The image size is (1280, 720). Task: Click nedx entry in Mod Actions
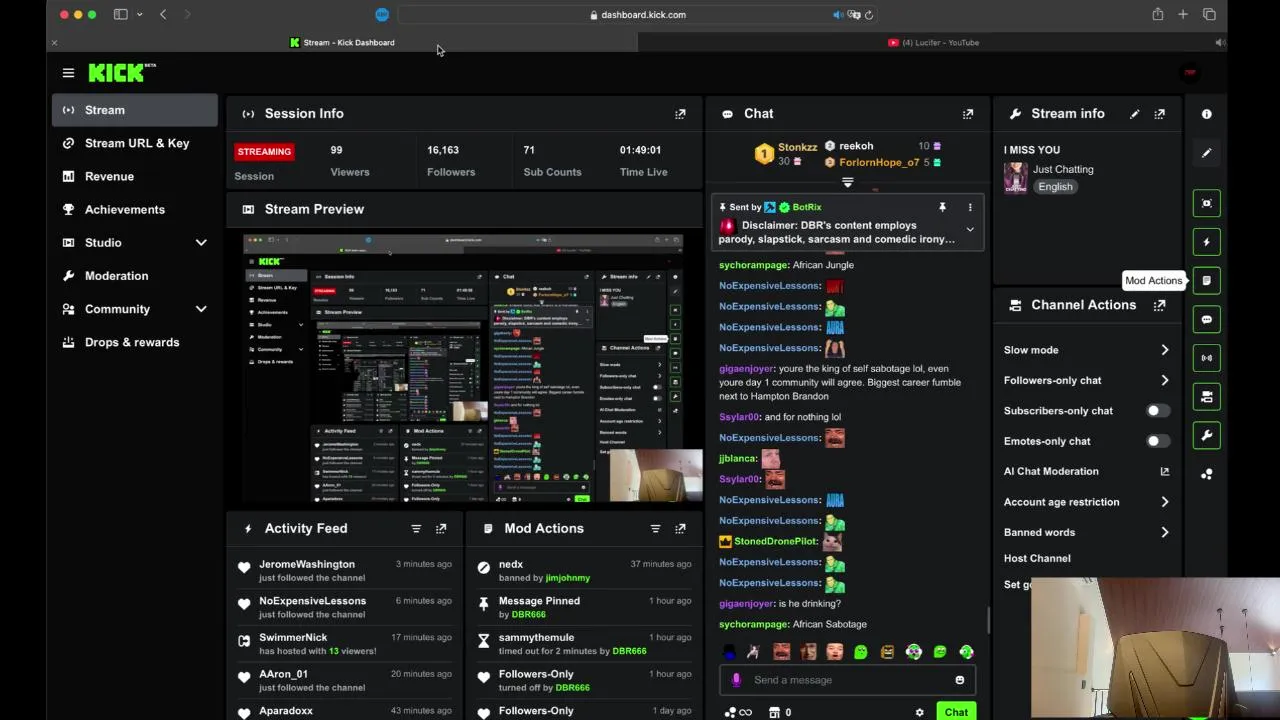click(x=585, y=570)
